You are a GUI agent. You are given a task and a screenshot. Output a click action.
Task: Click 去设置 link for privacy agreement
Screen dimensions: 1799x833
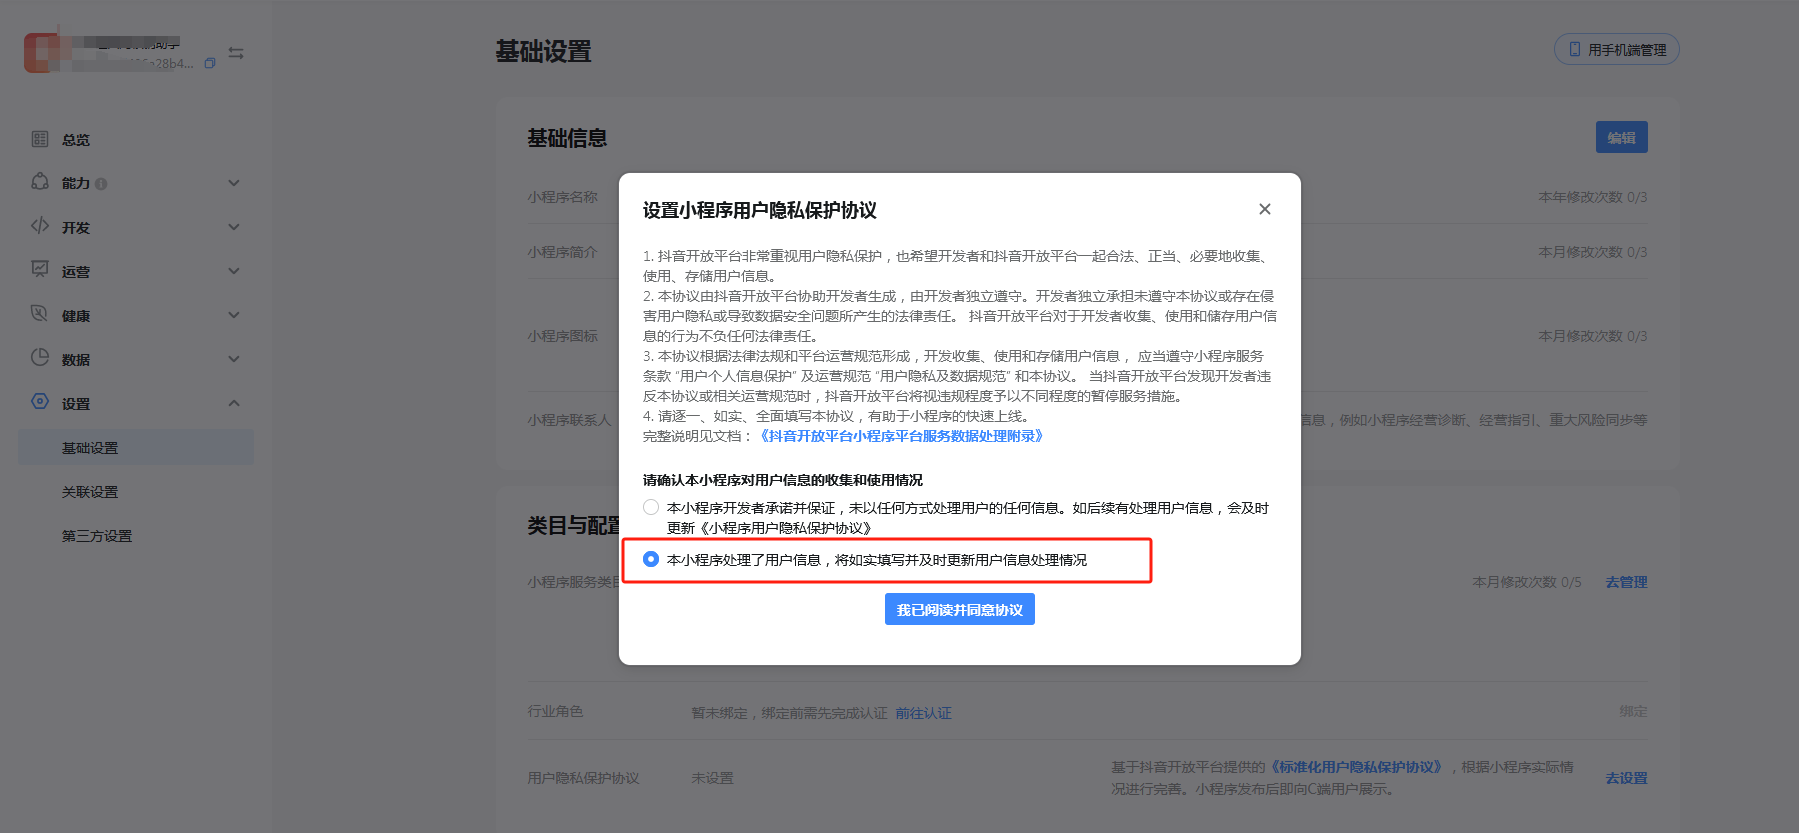point(1626,778)
